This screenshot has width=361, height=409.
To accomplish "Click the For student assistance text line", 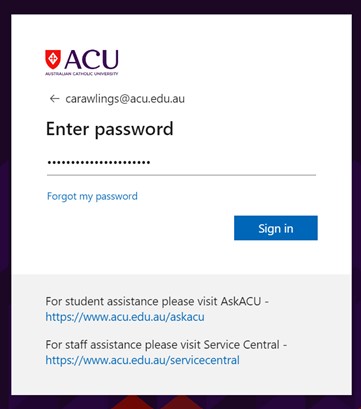I will click(157, 301).
